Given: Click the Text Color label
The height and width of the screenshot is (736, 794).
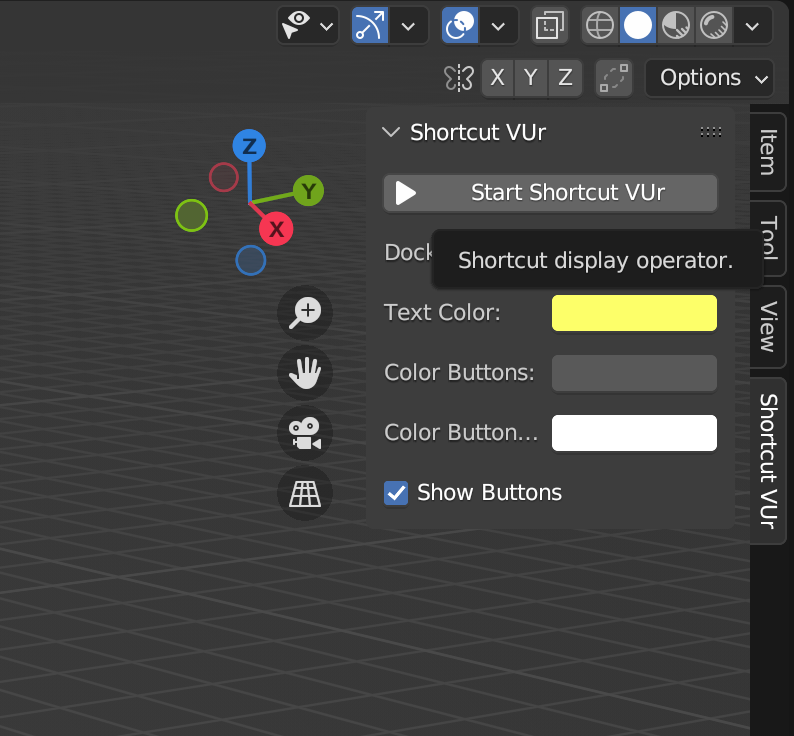Looking at the screenshot, I should coord(442,313).
